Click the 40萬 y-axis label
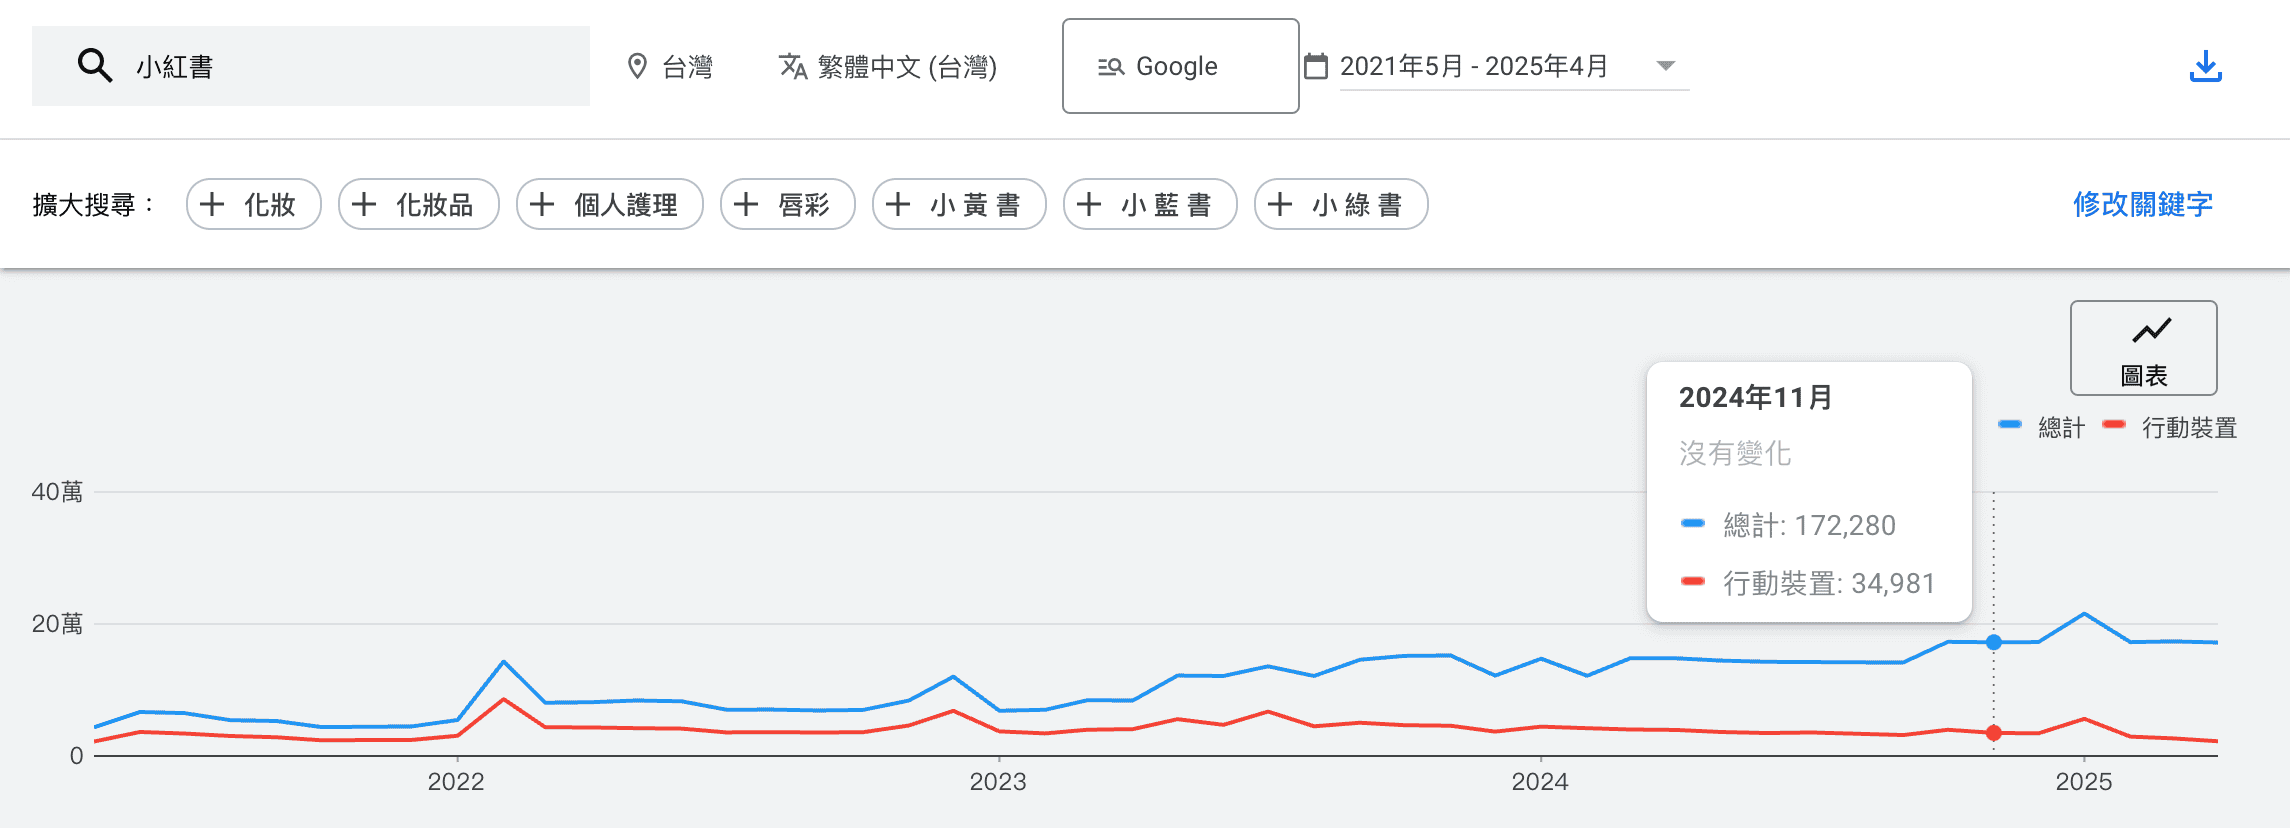The image size is (2290, 828). click(x=57, y=492)
